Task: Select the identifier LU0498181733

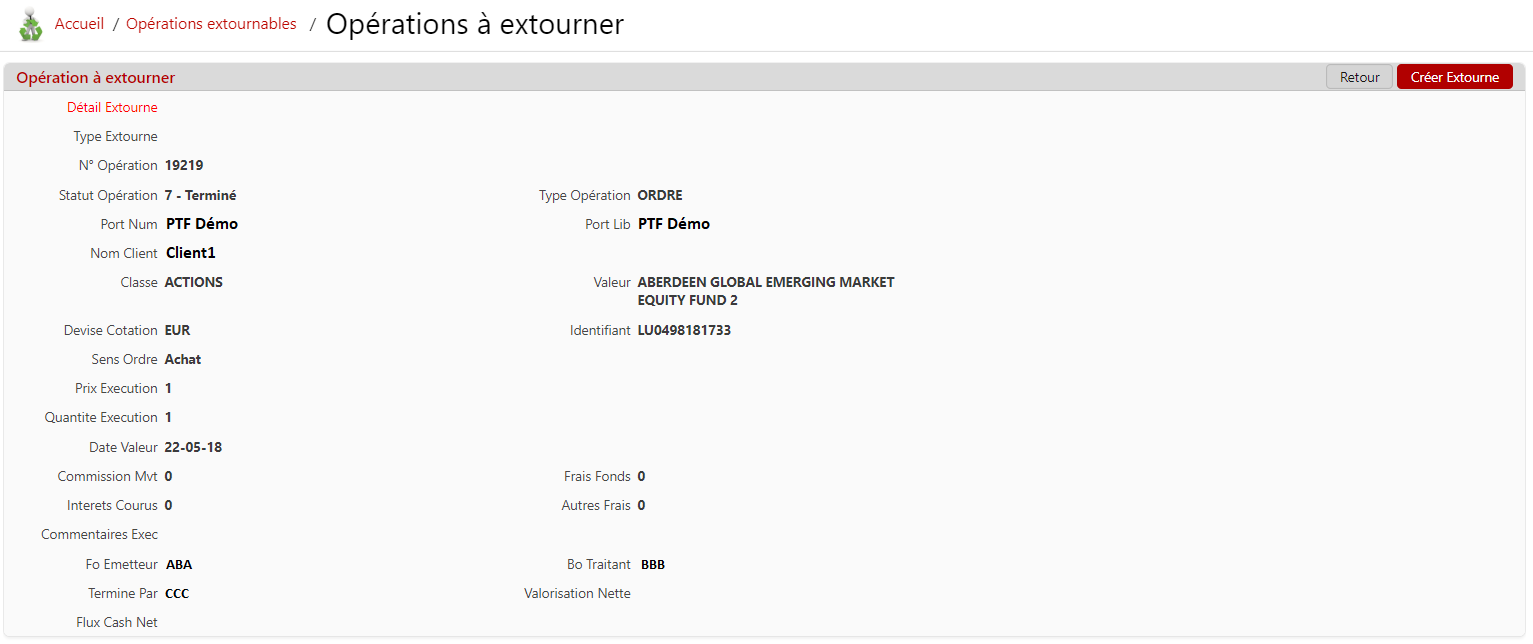Action: click(684, 330)
